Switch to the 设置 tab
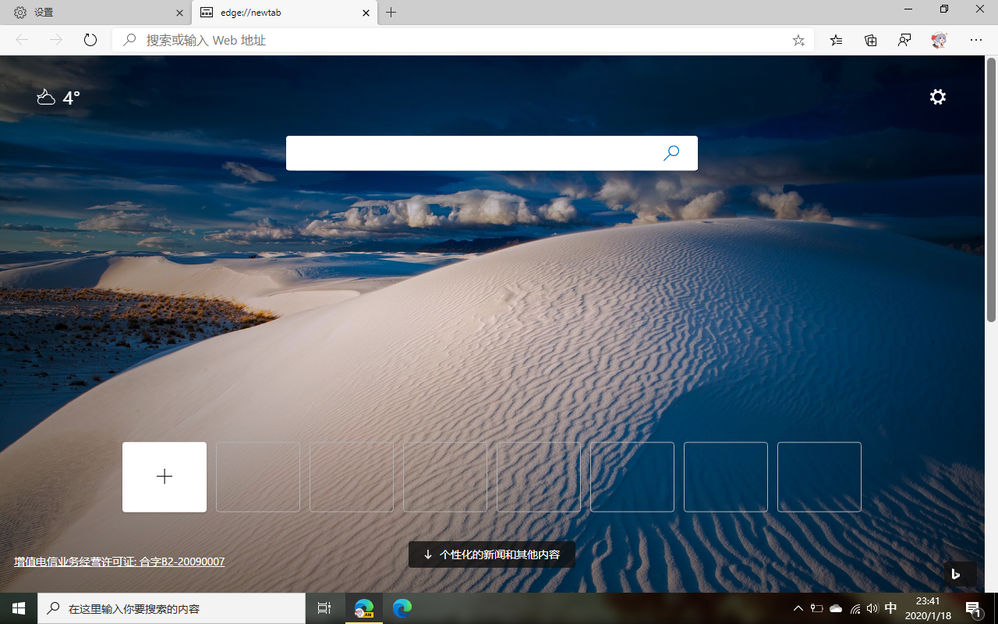The height and width of the screenshot is (624, 998). tap(95, 13)
